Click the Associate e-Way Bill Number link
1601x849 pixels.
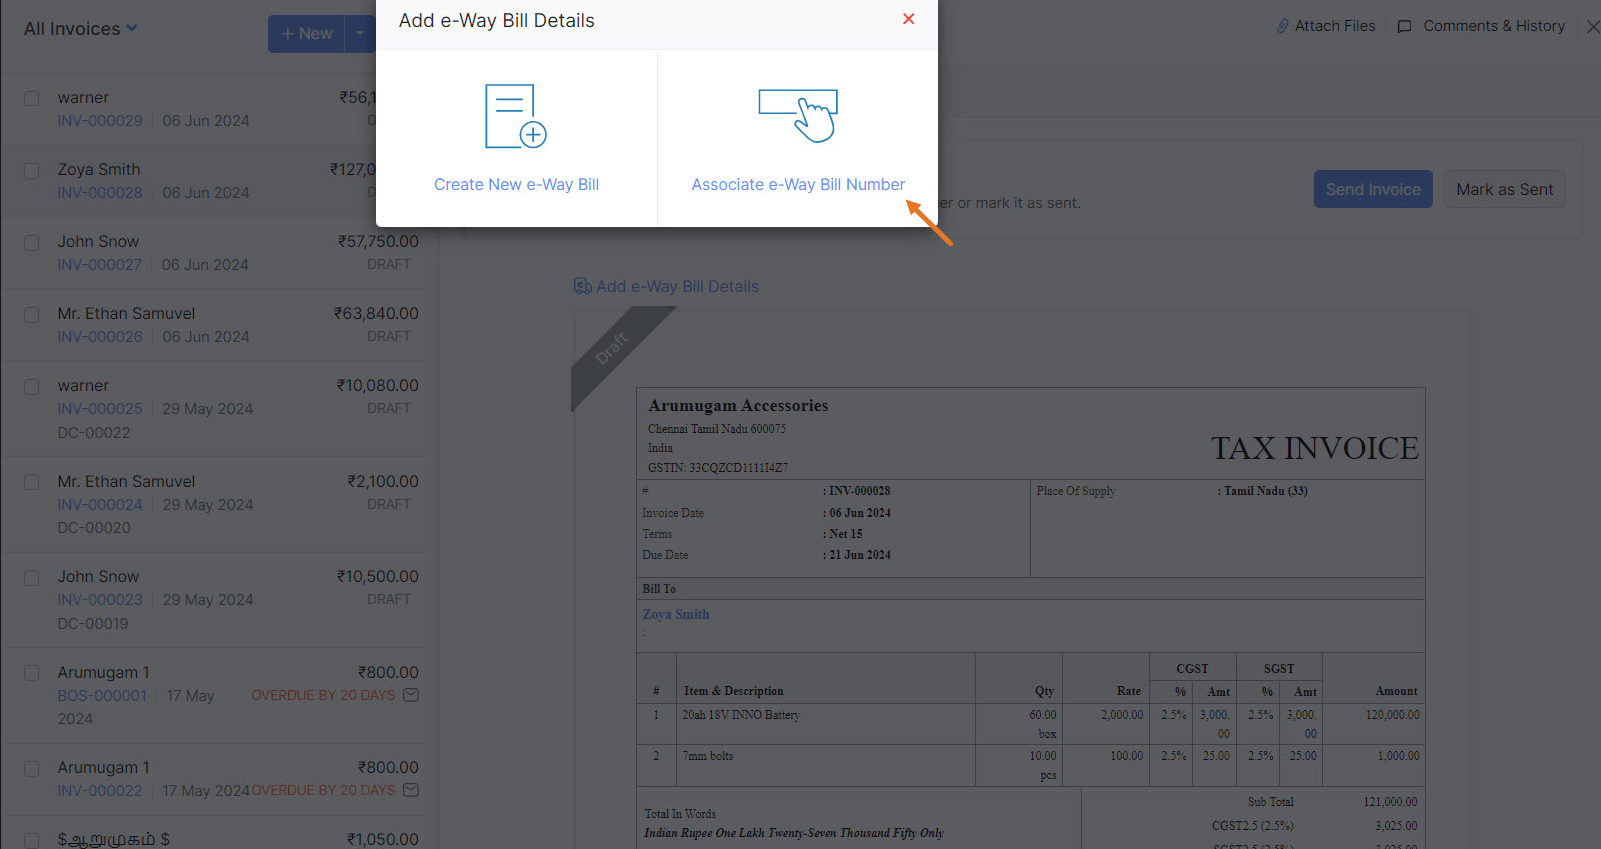point(798,185)
